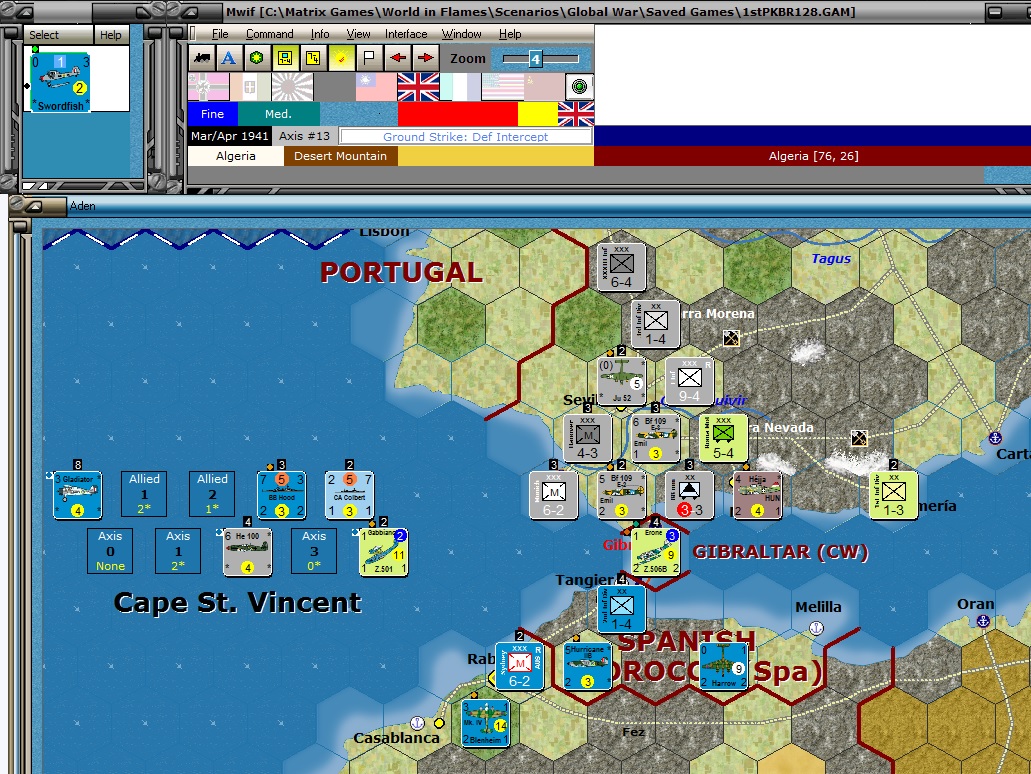
Task: Click the Axis 3 sea box
Action: coord(314,550)
